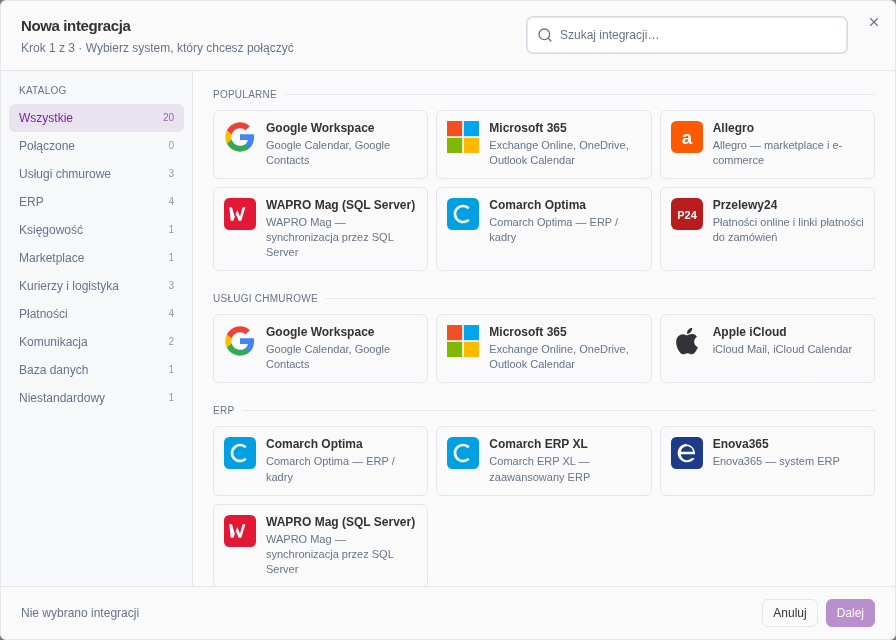Viewport: 896px width, 640px height.
Task: Show the Marketplace category
Action: coord(96,258)
